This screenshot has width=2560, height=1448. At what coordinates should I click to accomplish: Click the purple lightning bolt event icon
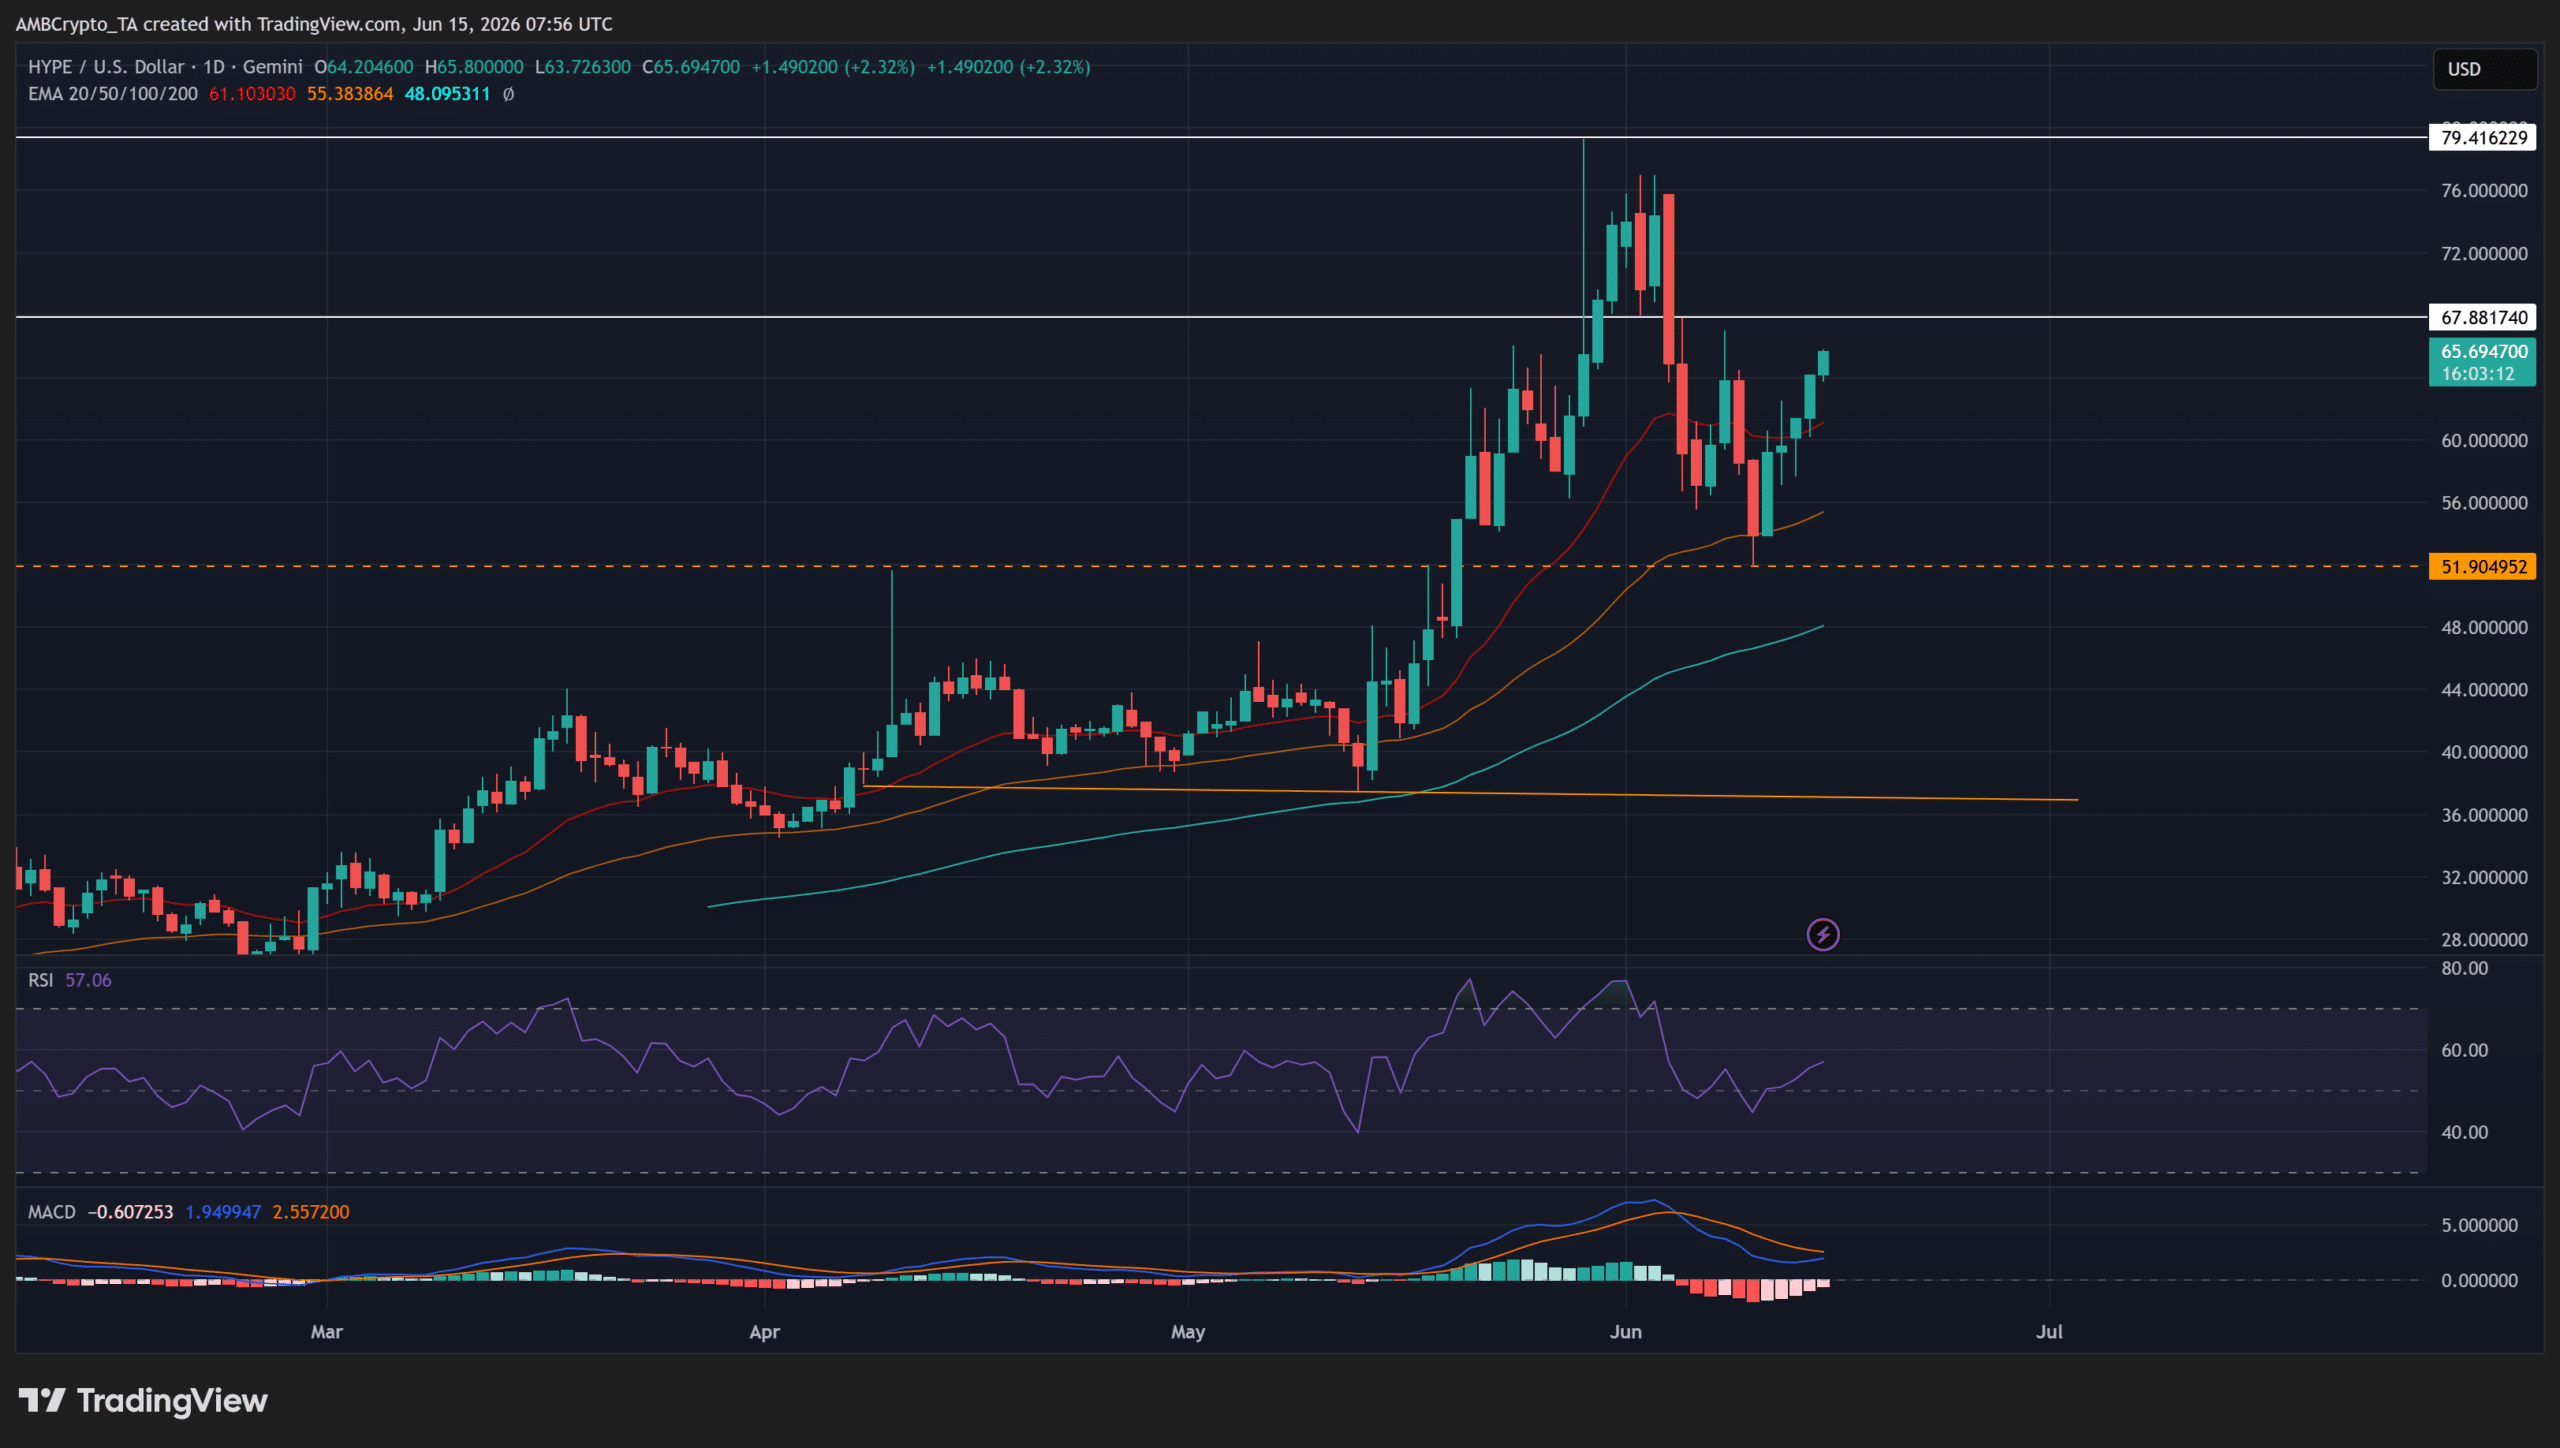tap(1823, 935)
